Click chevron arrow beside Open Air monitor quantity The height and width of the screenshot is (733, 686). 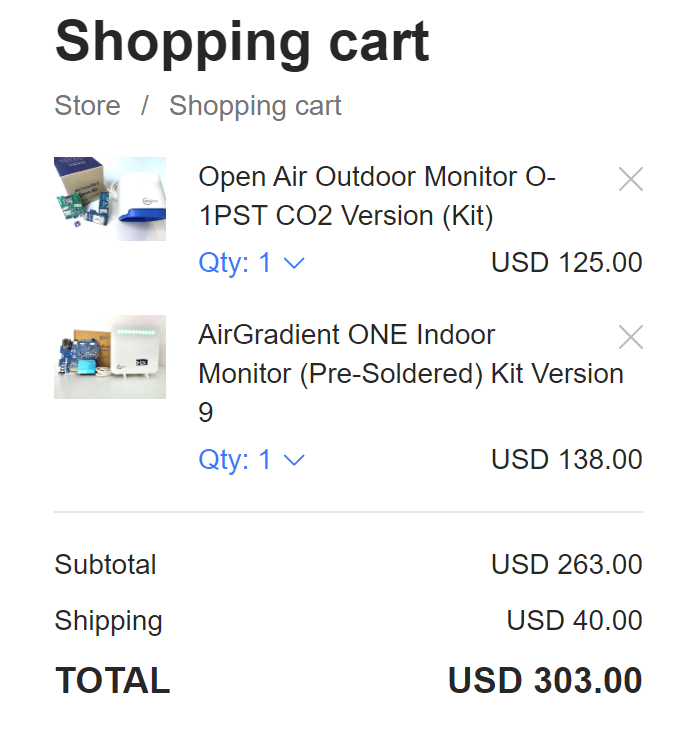pyautogui.click(x=295, y=264)
